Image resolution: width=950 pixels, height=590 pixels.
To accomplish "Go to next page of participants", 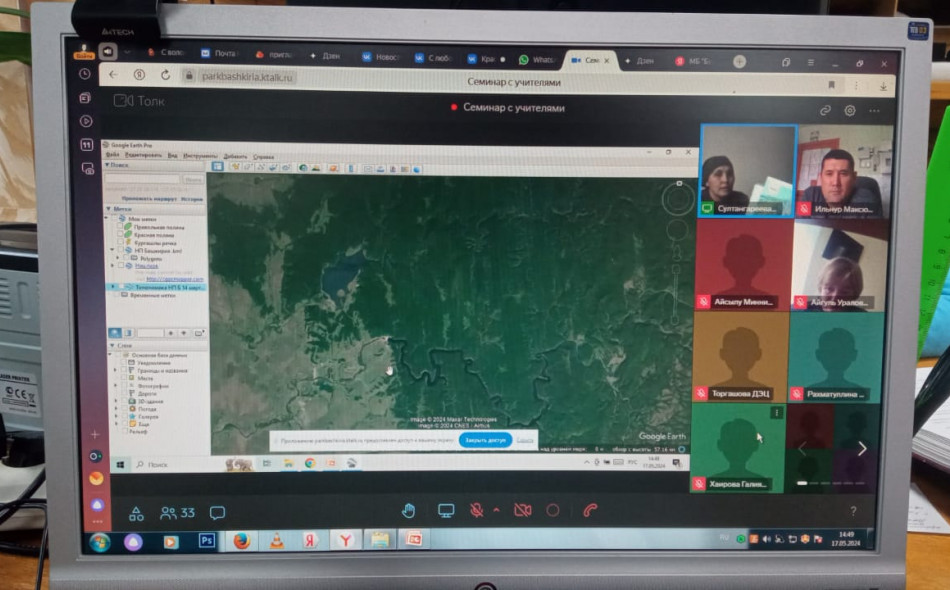I will (862, 448).
